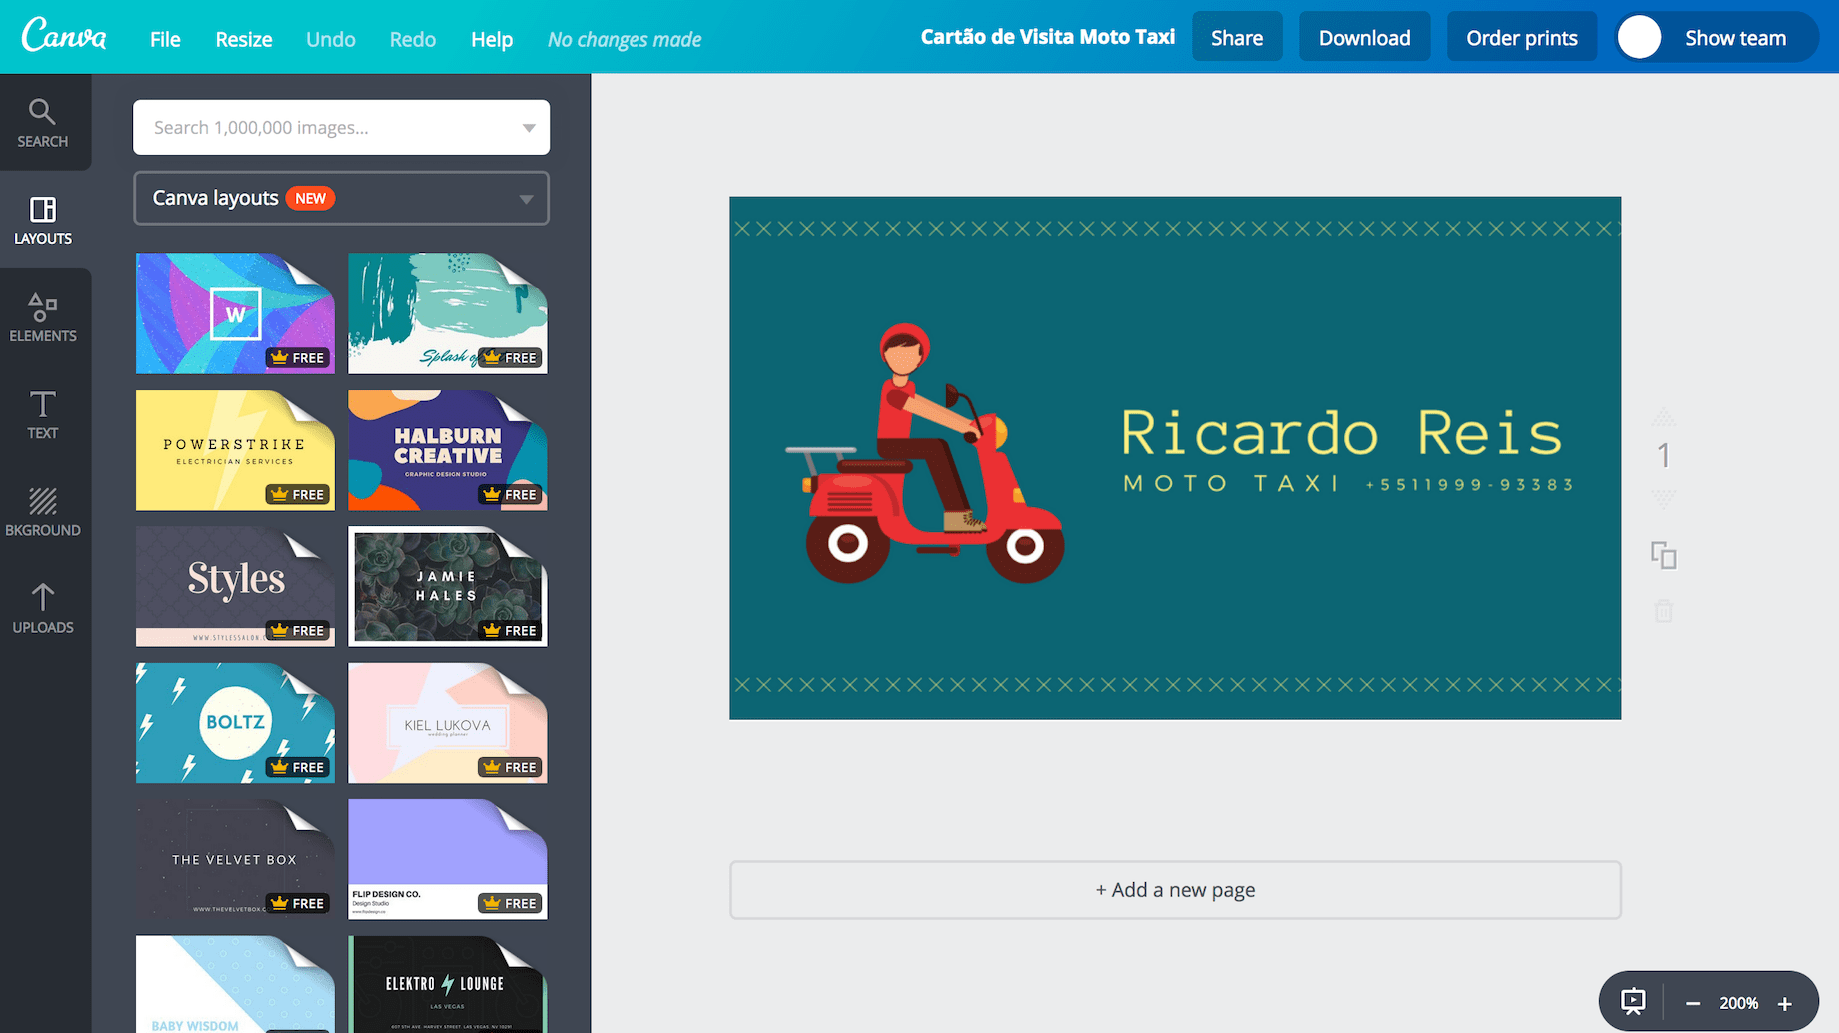The height and width of the screenshot is (1033, 1839).
Task: Open the Resize menu
Action: 244,39
